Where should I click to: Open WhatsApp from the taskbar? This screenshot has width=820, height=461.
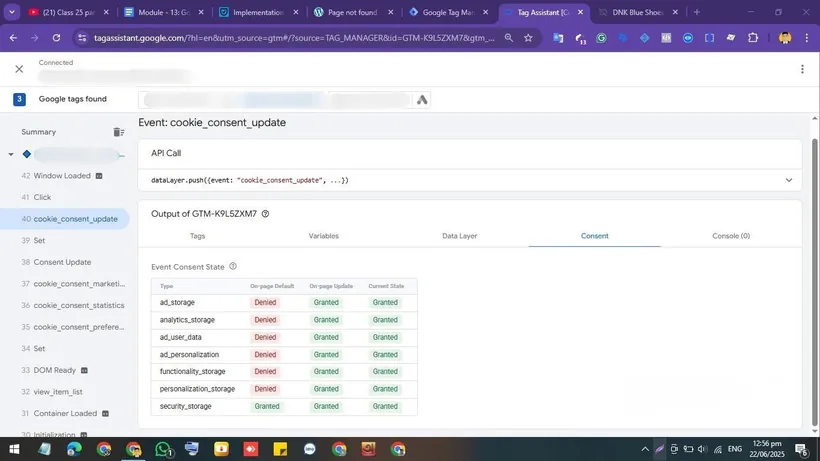[163, 449]
